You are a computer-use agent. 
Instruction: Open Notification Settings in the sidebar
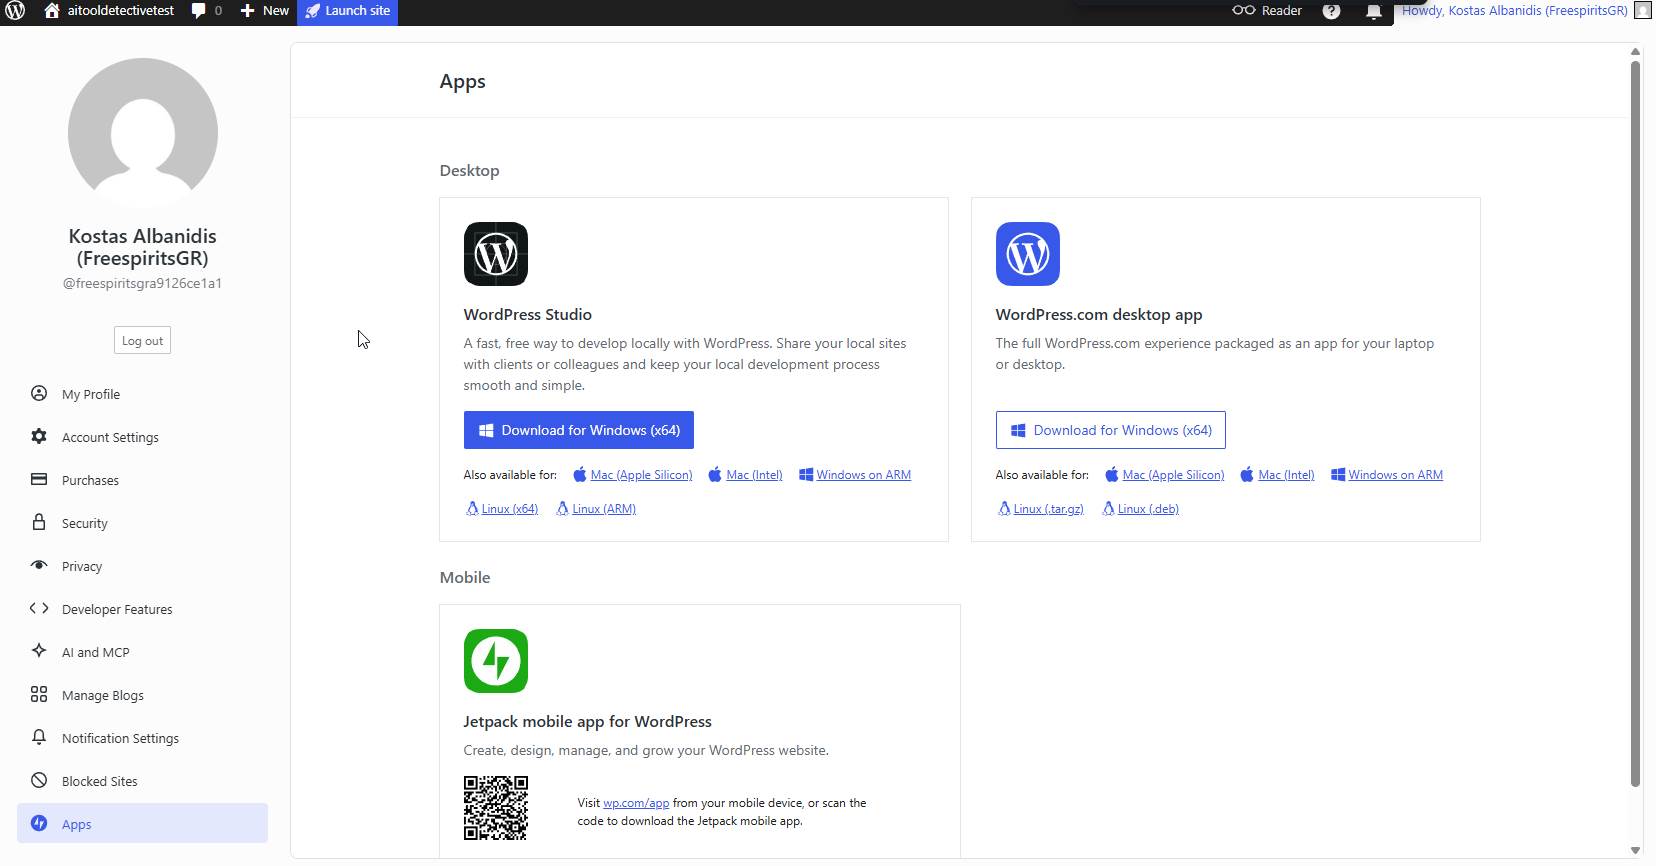click(x=142, y=738)
